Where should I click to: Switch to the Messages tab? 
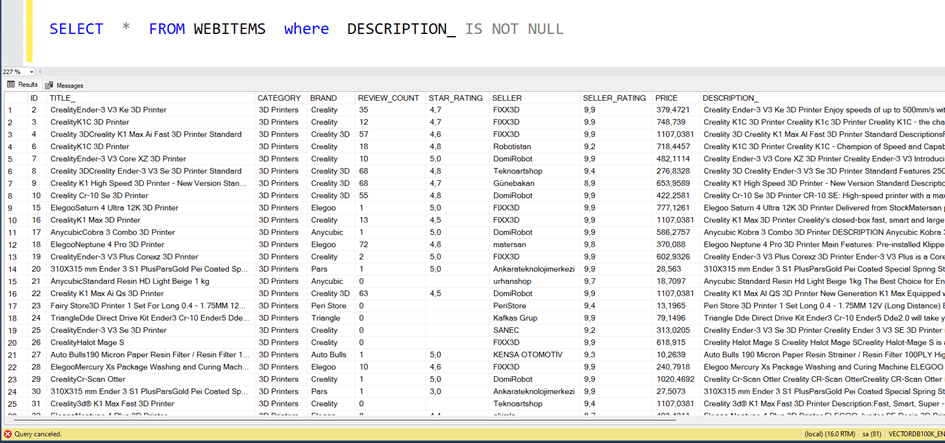(x=69, y=85)
